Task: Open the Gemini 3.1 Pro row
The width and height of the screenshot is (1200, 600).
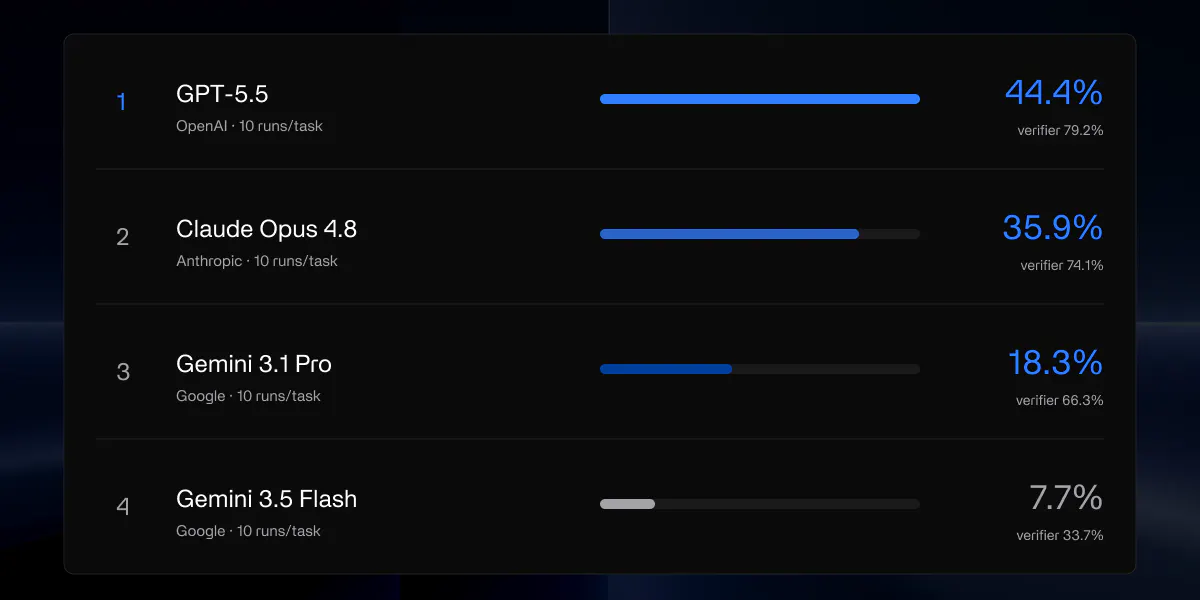Action: [600, 372]
